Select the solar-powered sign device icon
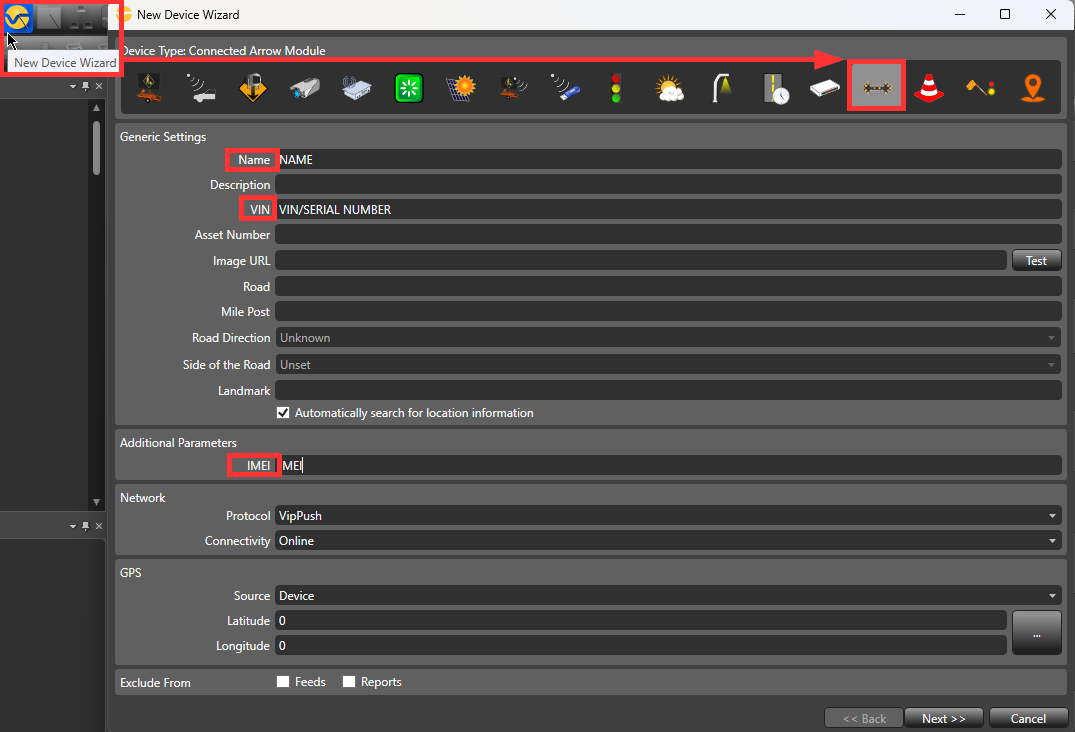Screen dimensions: 1075x732 click(x=460, y=87)
